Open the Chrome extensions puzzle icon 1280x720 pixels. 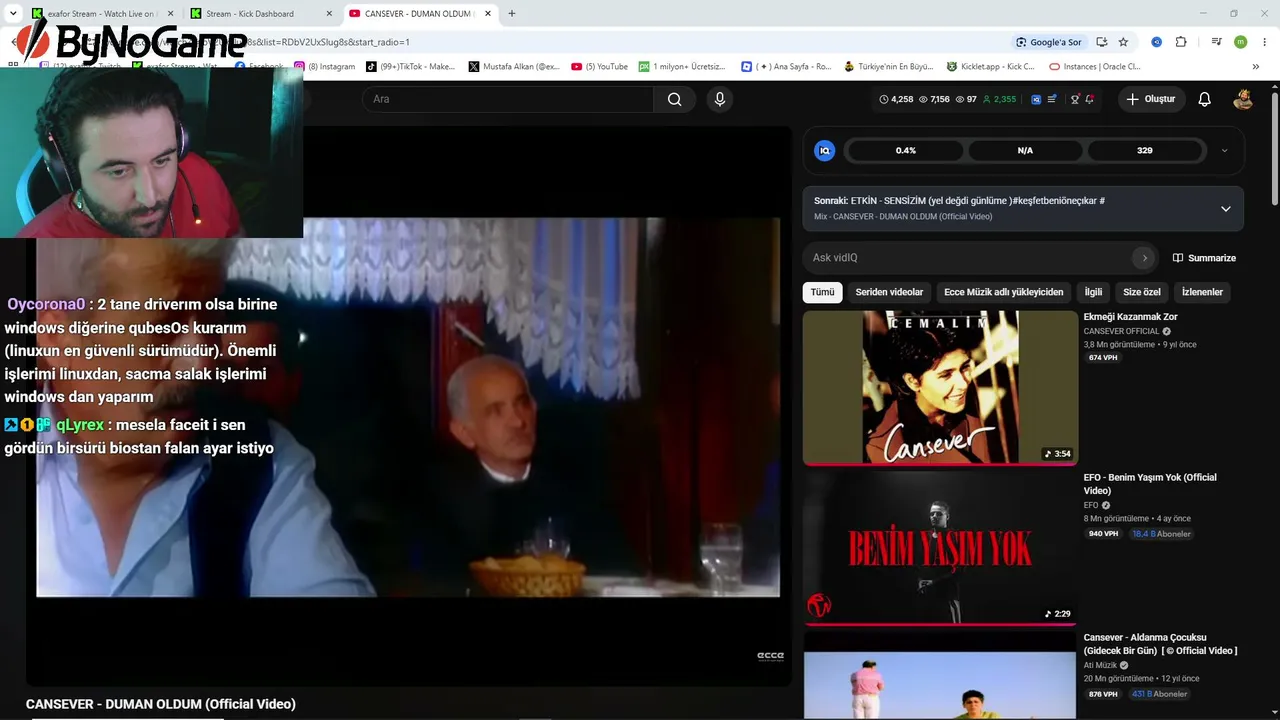click(1181, 42)
